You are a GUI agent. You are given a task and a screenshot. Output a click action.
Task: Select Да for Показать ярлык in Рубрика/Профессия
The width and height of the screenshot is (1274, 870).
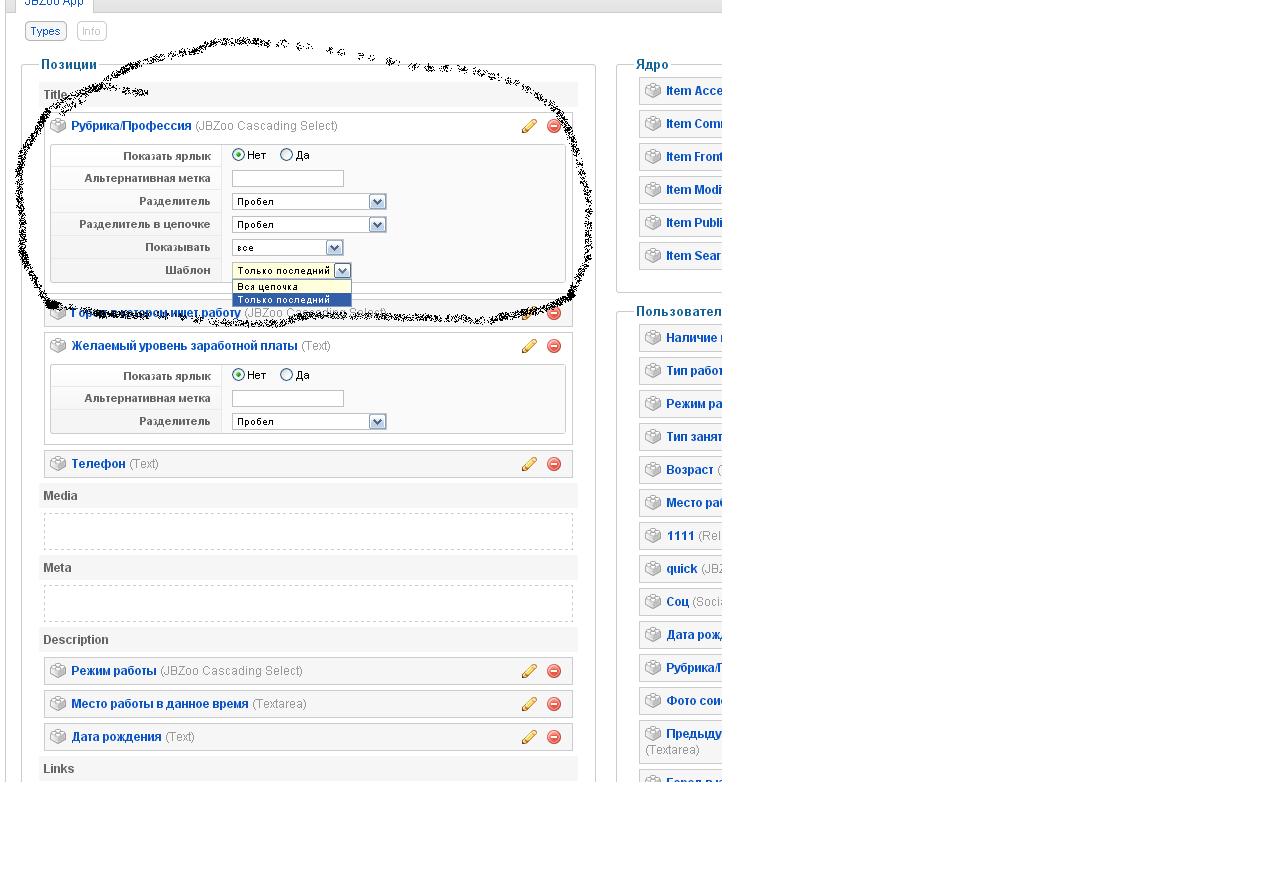point(287,155)
